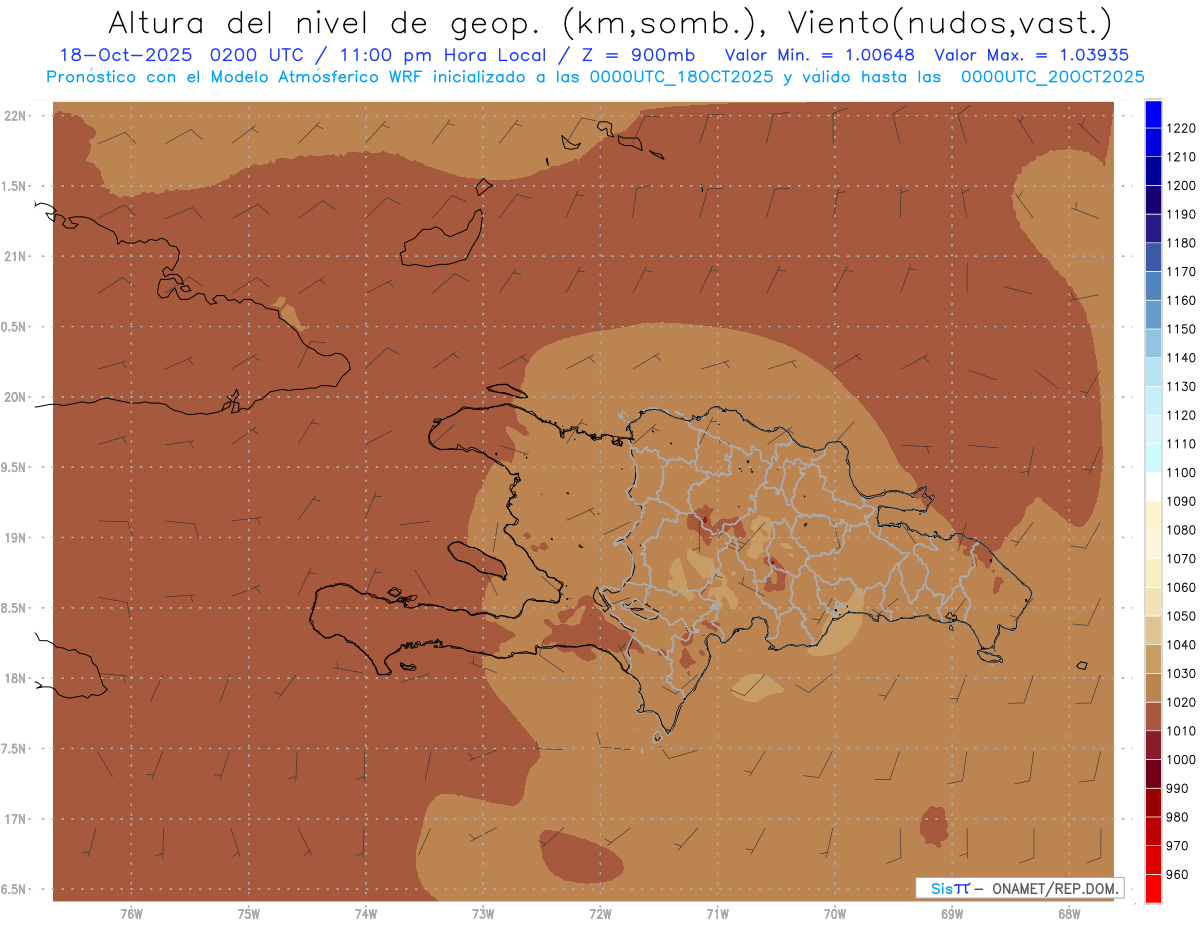Click the '1090' color bar value
The height and width of the screenshot is (927, 1200).
1181,501
